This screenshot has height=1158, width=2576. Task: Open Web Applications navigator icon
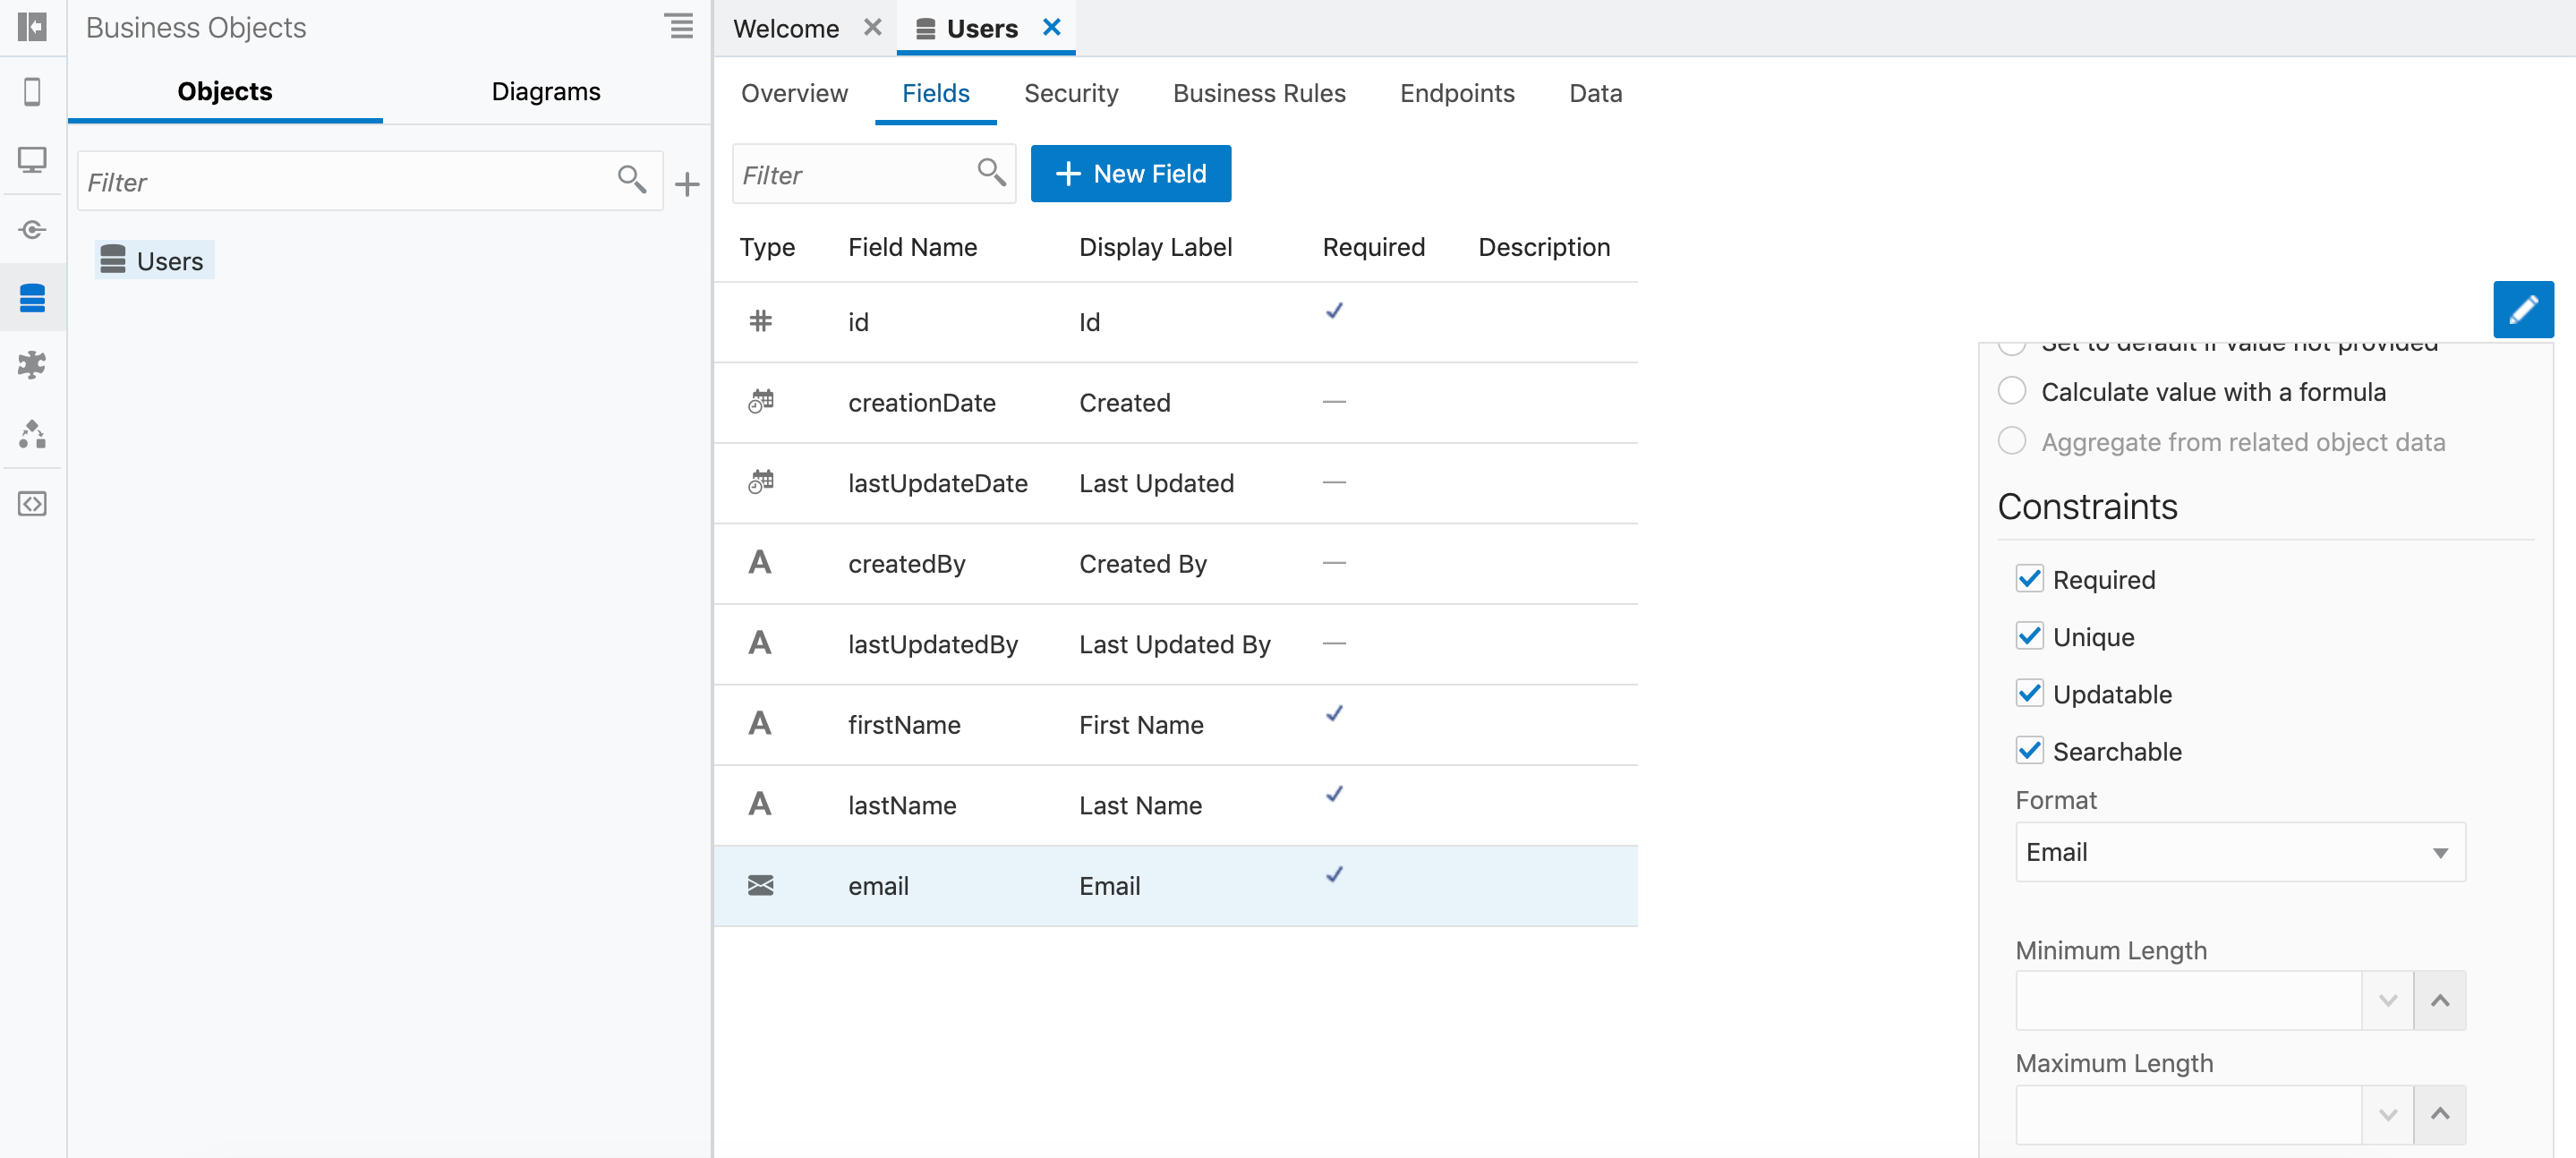32,160
